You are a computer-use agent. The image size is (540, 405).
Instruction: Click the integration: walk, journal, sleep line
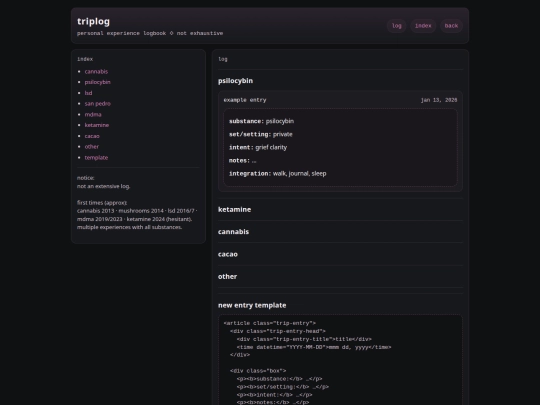click(278, 174)
